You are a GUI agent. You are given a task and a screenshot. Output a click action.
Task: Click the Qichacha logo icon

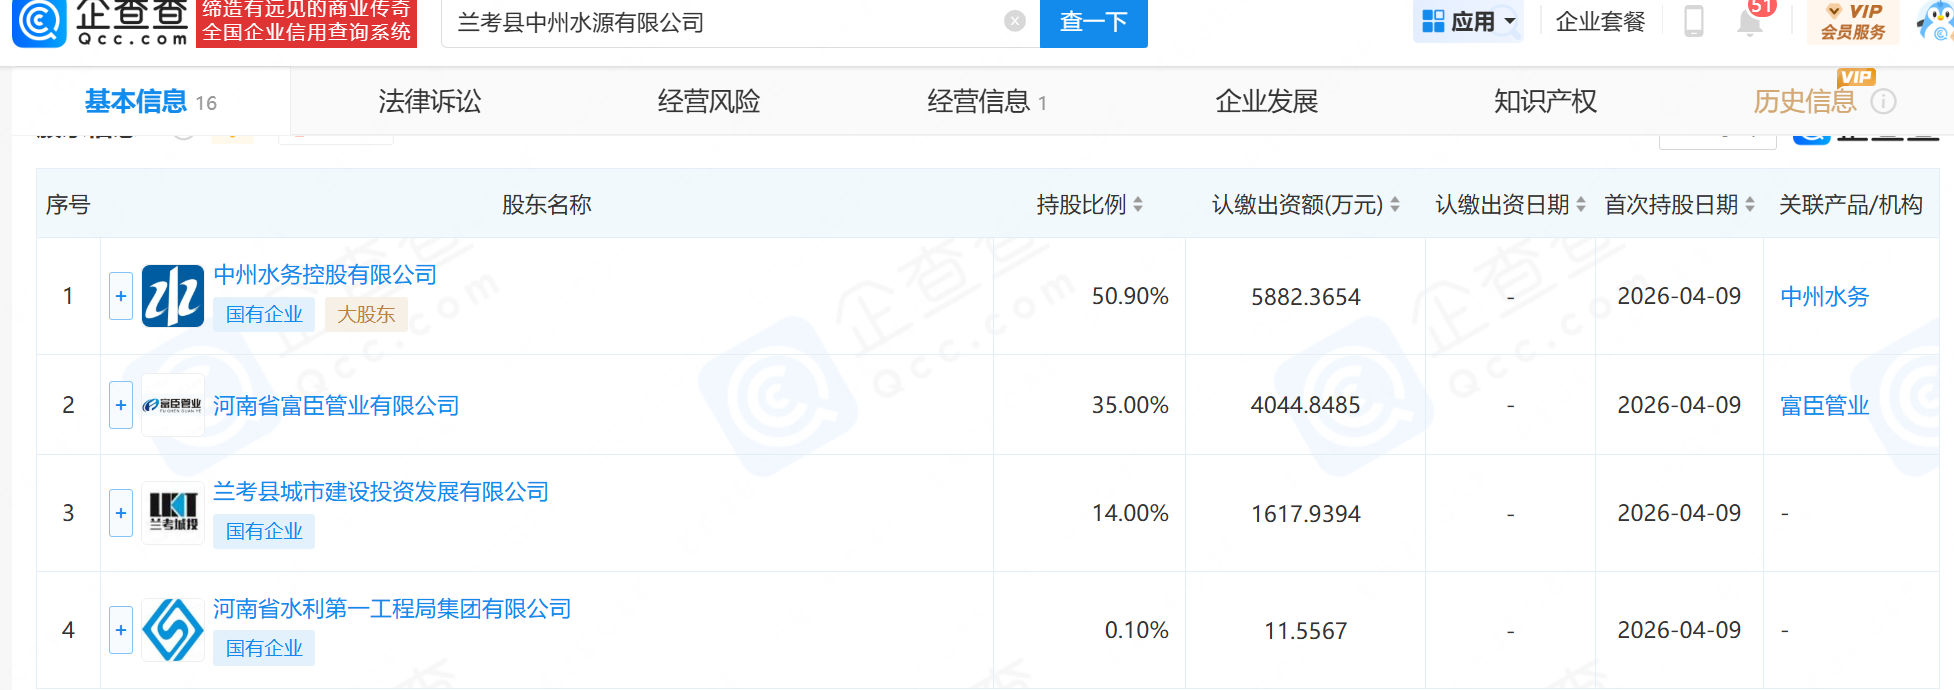click(x=40, y=22)
